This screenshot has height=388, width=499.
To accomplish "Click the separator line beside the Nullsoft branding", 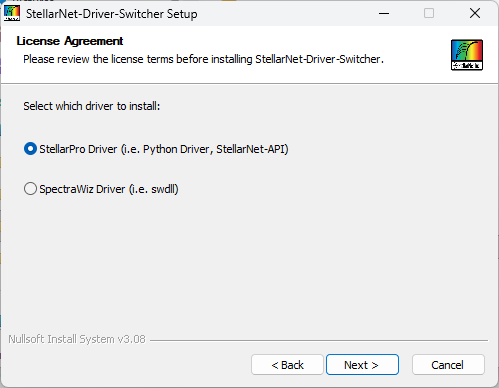I will coord(319,340).
